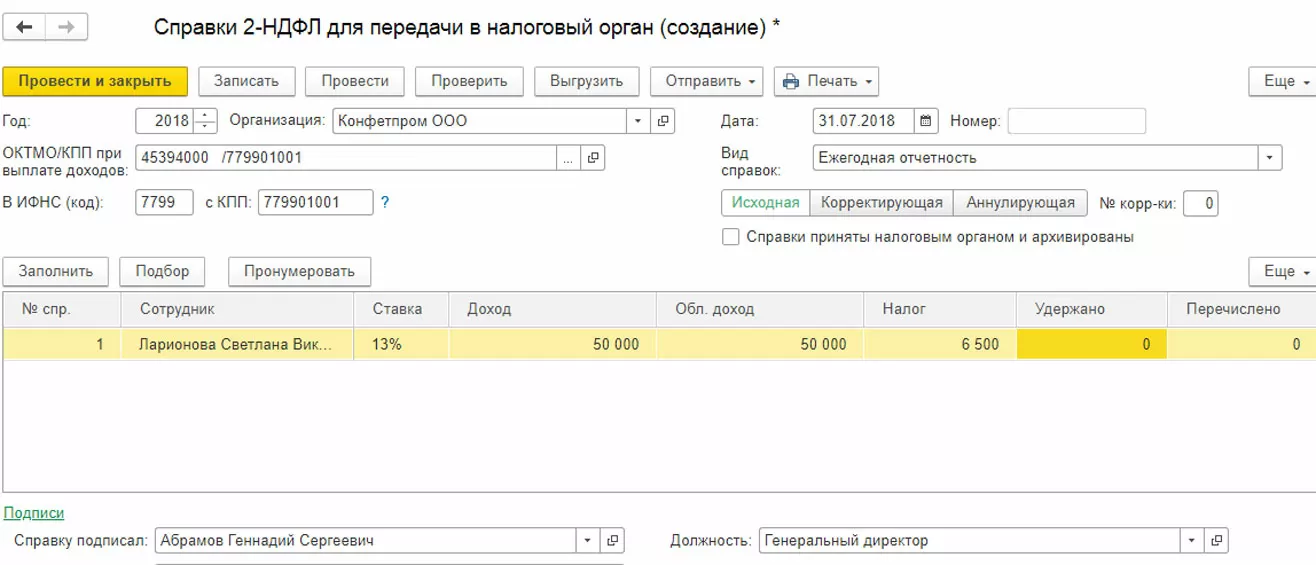
Task: Toggle 'Справки приняты налоговым органом и архивированы' checkbox
Action: 730,237
